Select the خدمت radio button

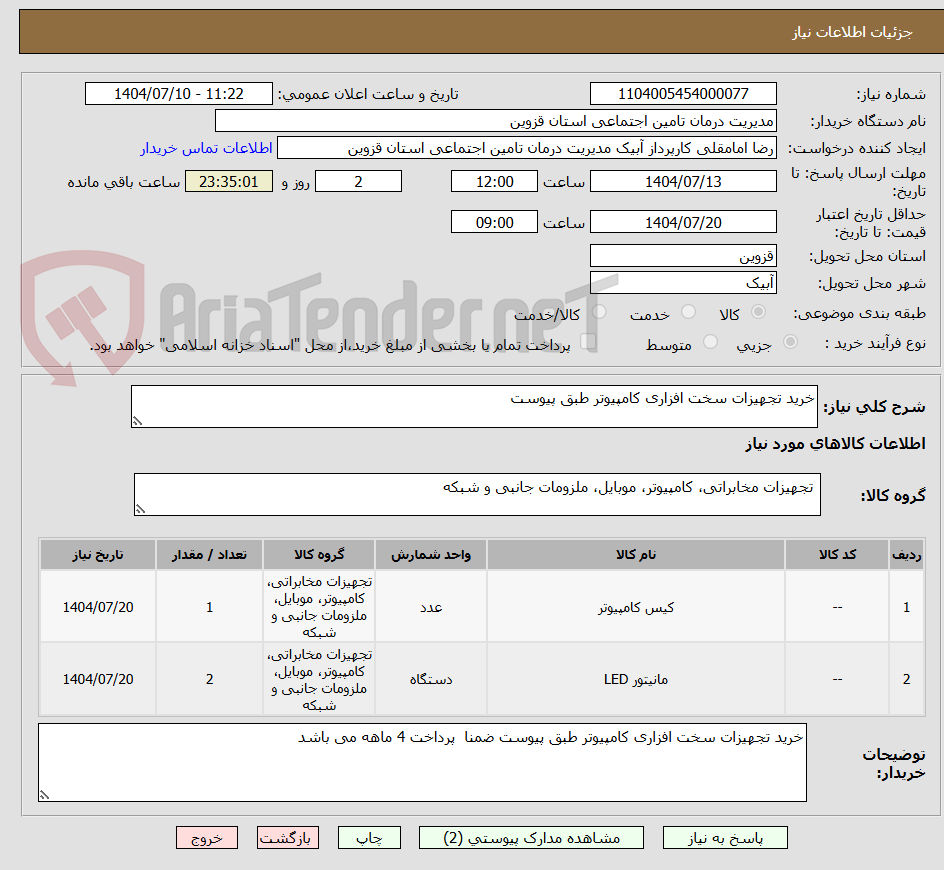tap(689, 311)
